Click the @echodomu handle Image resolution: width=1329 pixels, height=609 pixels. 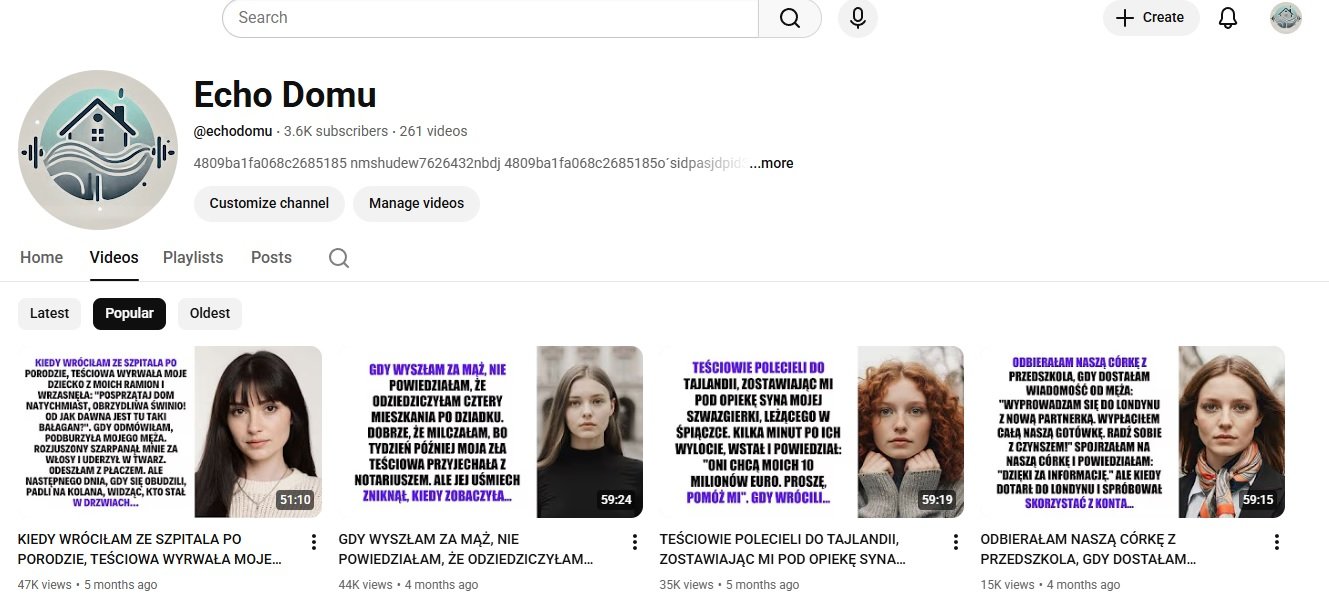pos(233,131)
